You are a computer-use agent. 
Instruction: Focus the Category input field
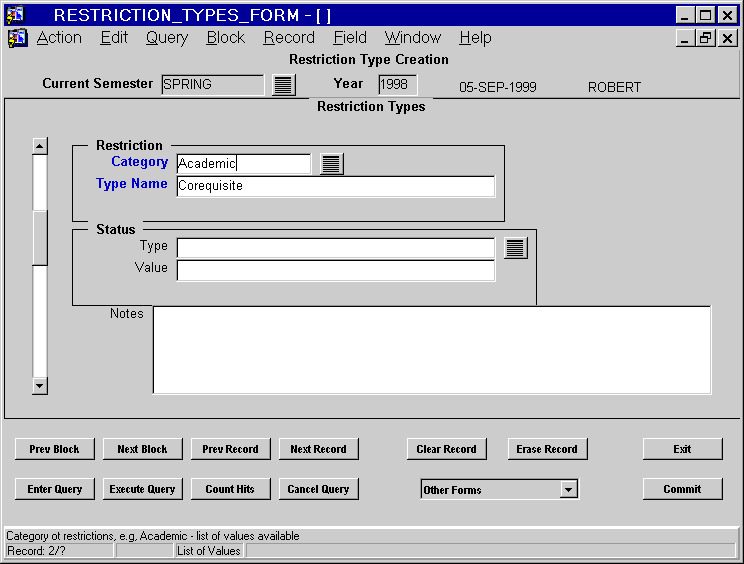click(x=244, y=164)
